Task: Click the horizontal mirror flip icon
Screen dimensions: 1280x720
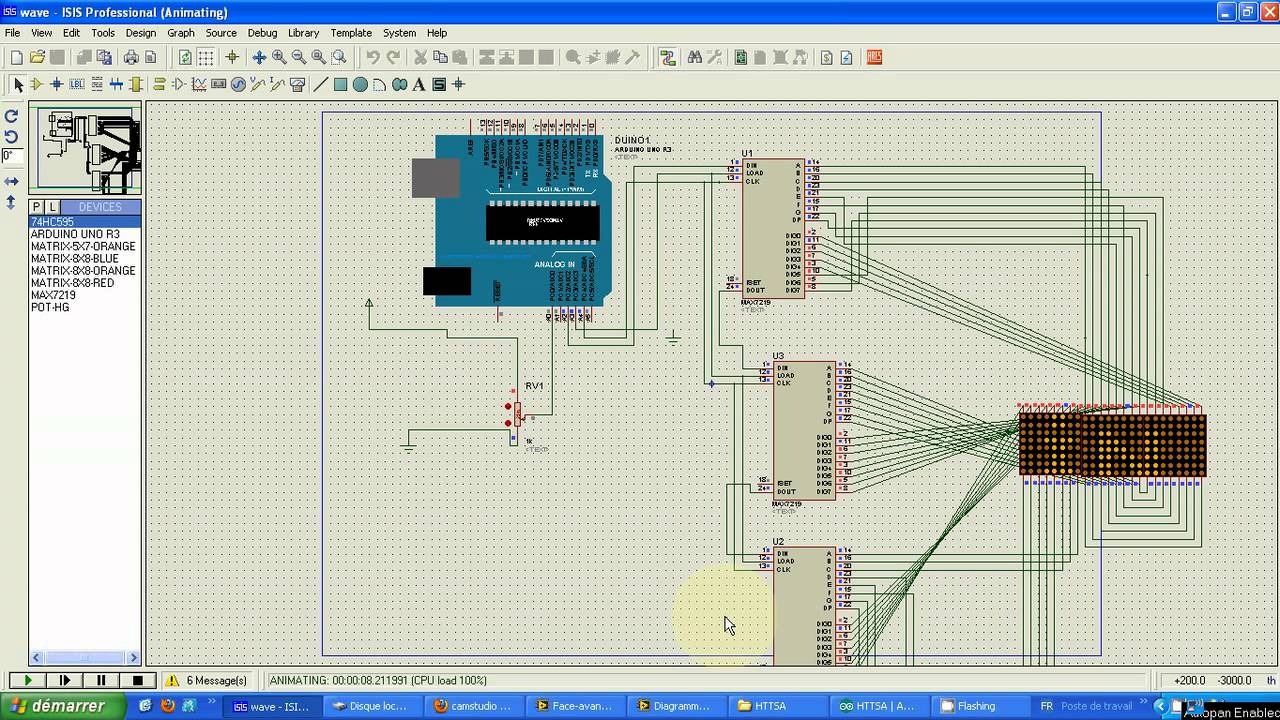Action: tap(11, 182)
